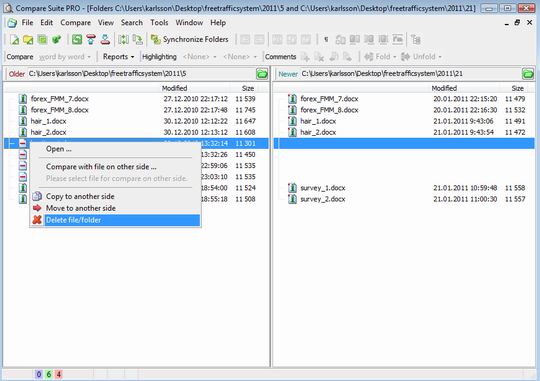Select survey_2.docx in the right pane
This screenshot has height=381, width=540.
(x=323, y=199)
